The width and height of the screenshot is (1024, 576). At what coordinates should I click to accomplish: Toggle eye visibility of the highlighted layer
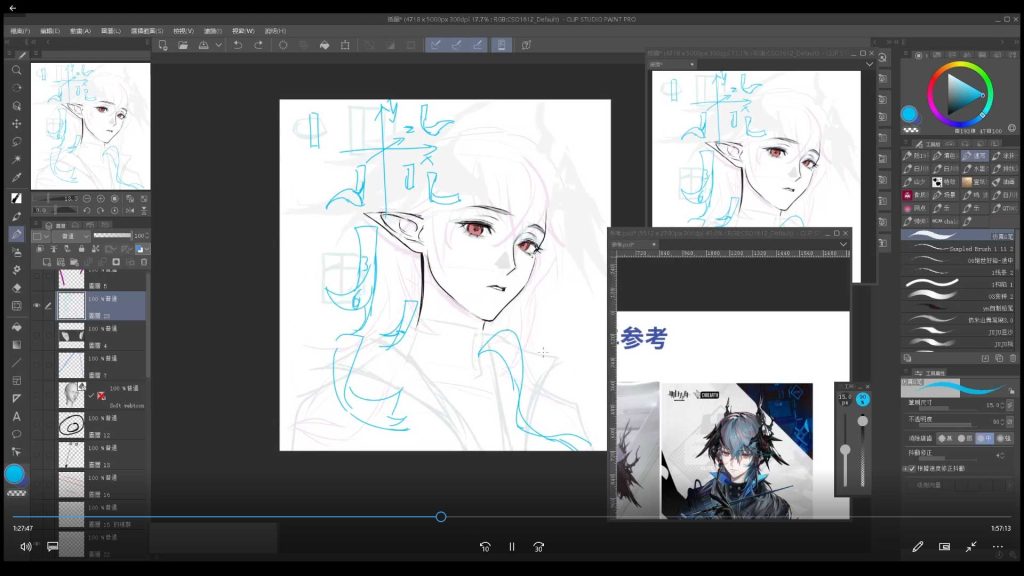click(x=37, y=305)
